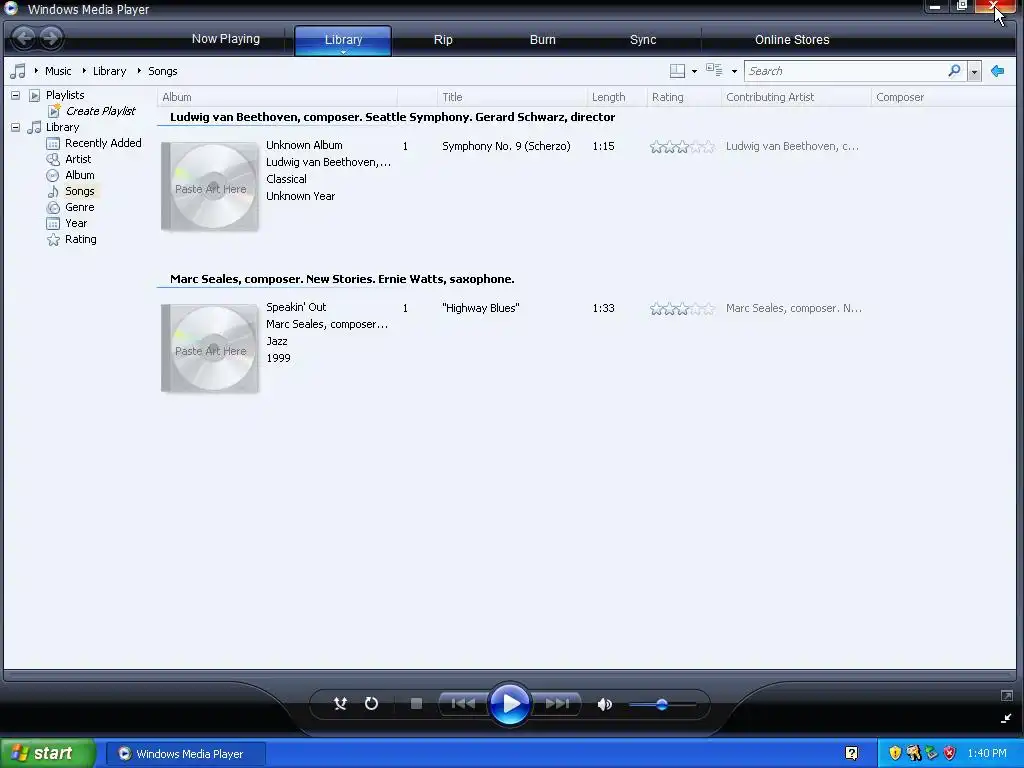Select Year in the library tree
Image resolution: width=1024 pixels, height=768 pixels.
pos(76,223)
